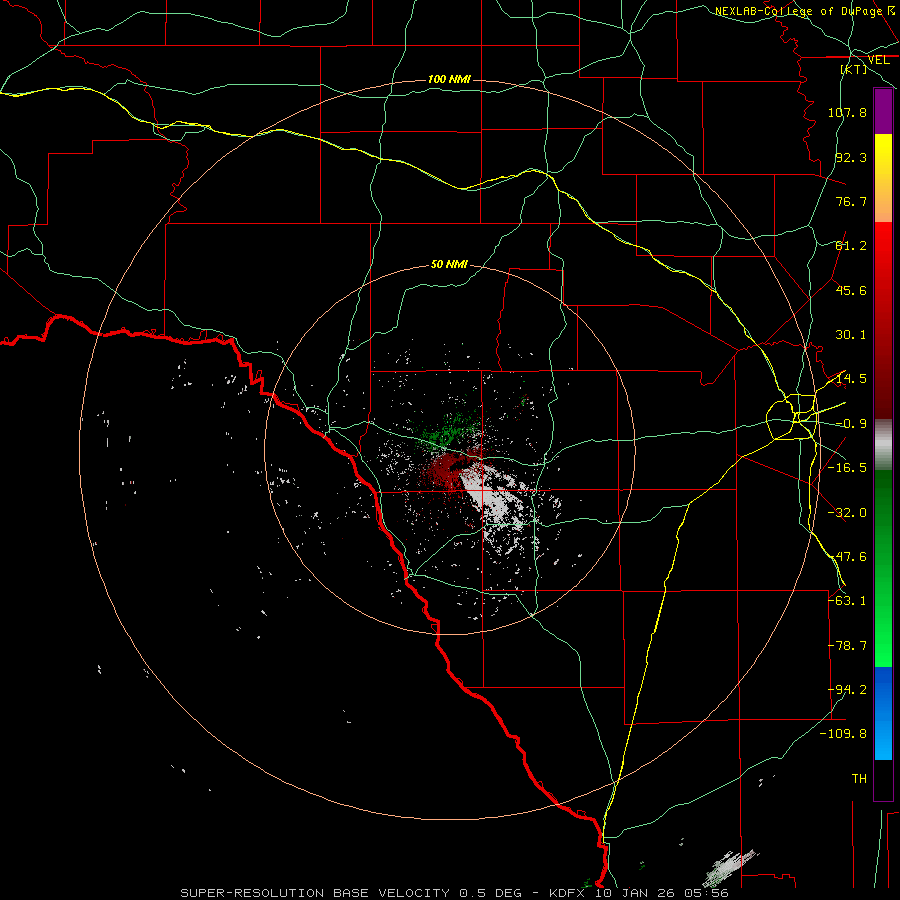Select the 14.5 legend value

click(x=851, y=379)
